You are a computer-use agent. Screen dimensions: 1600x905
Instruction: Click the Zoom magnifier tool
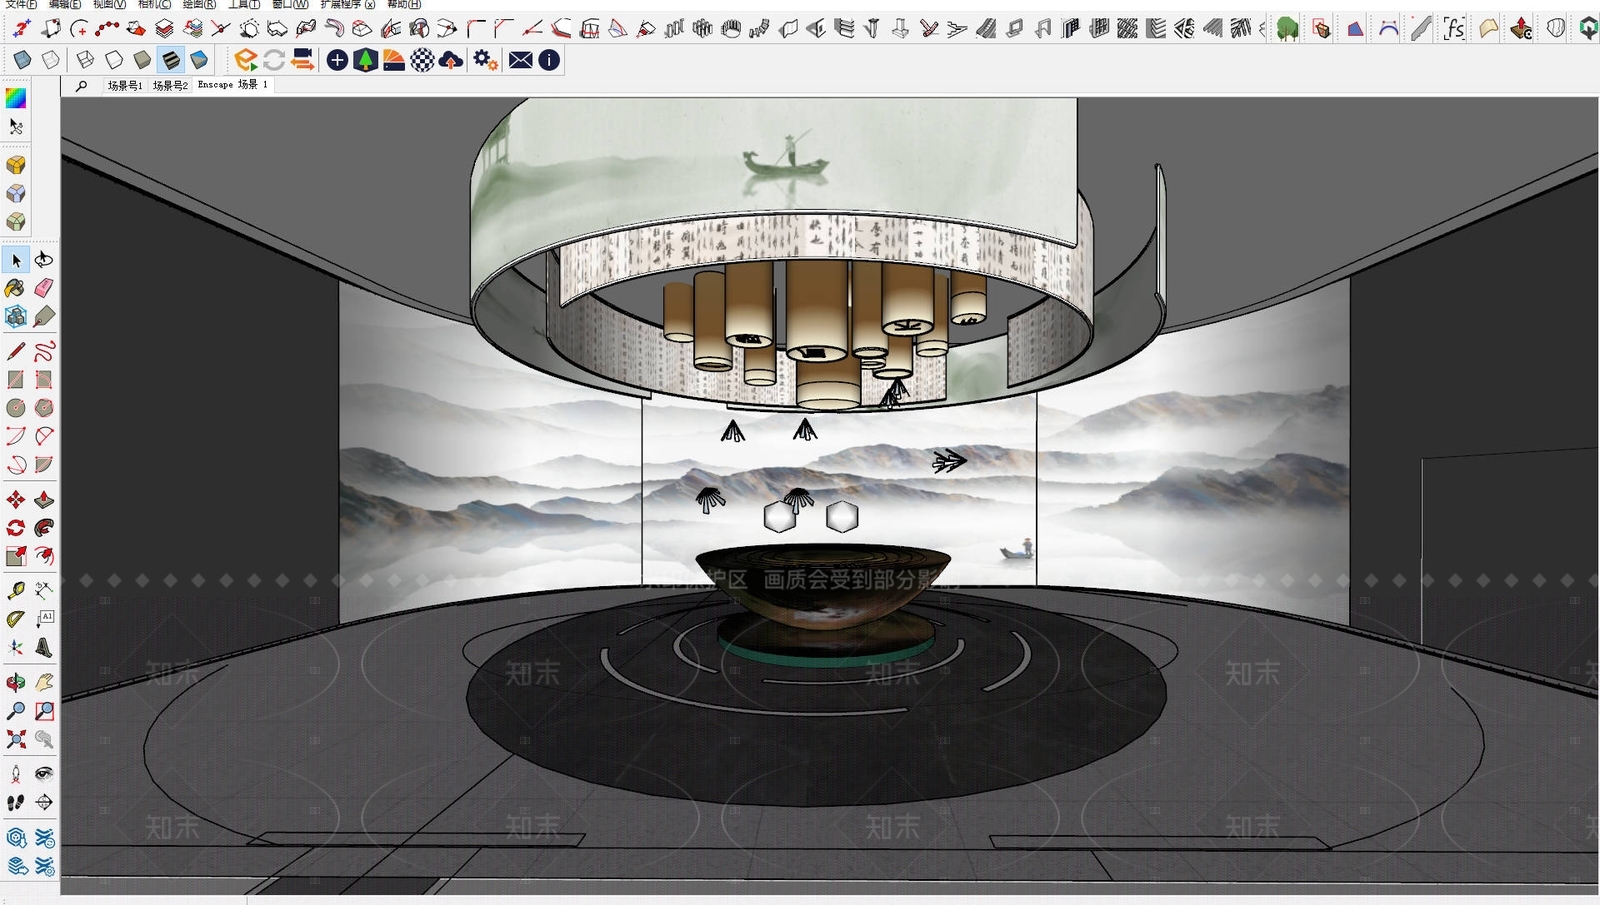pos(16,711)
